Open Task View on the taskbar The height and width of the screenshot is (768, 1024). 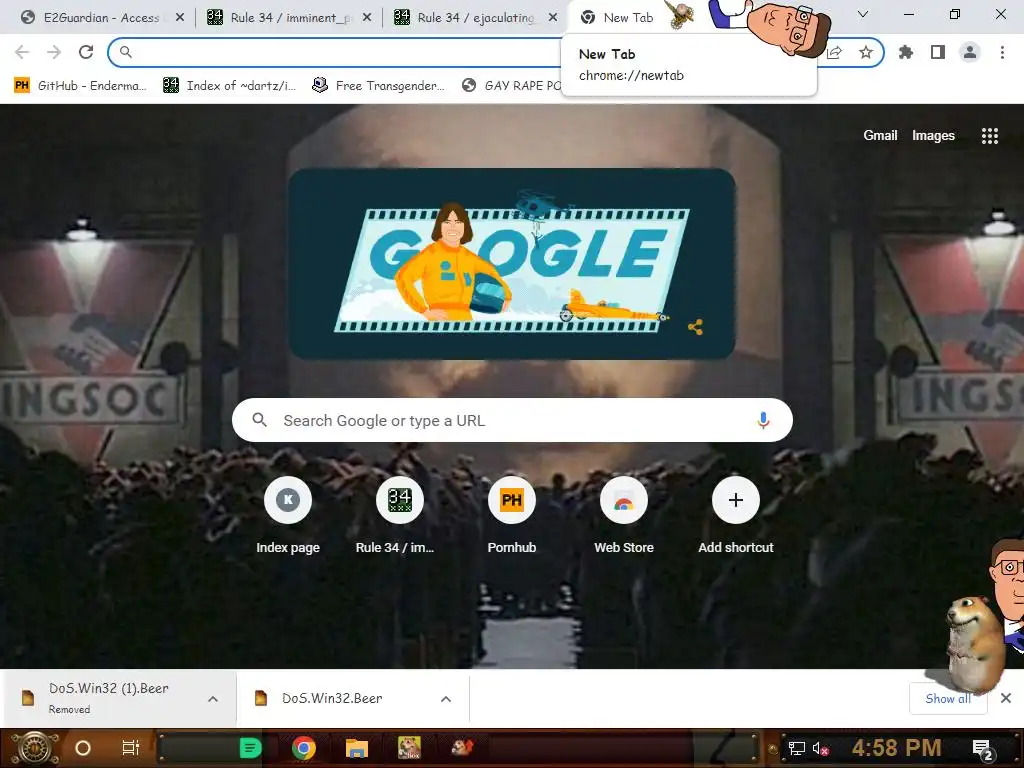131,748
